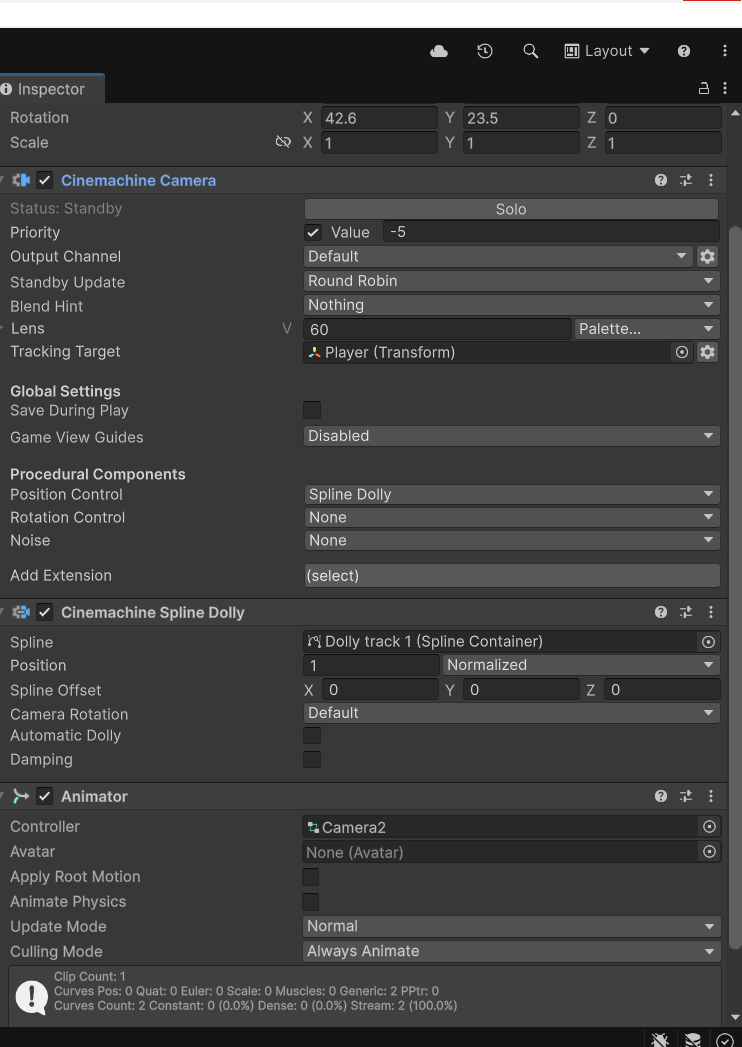Disable the Cinemachine Camera component checkbox

click(45, 180)
